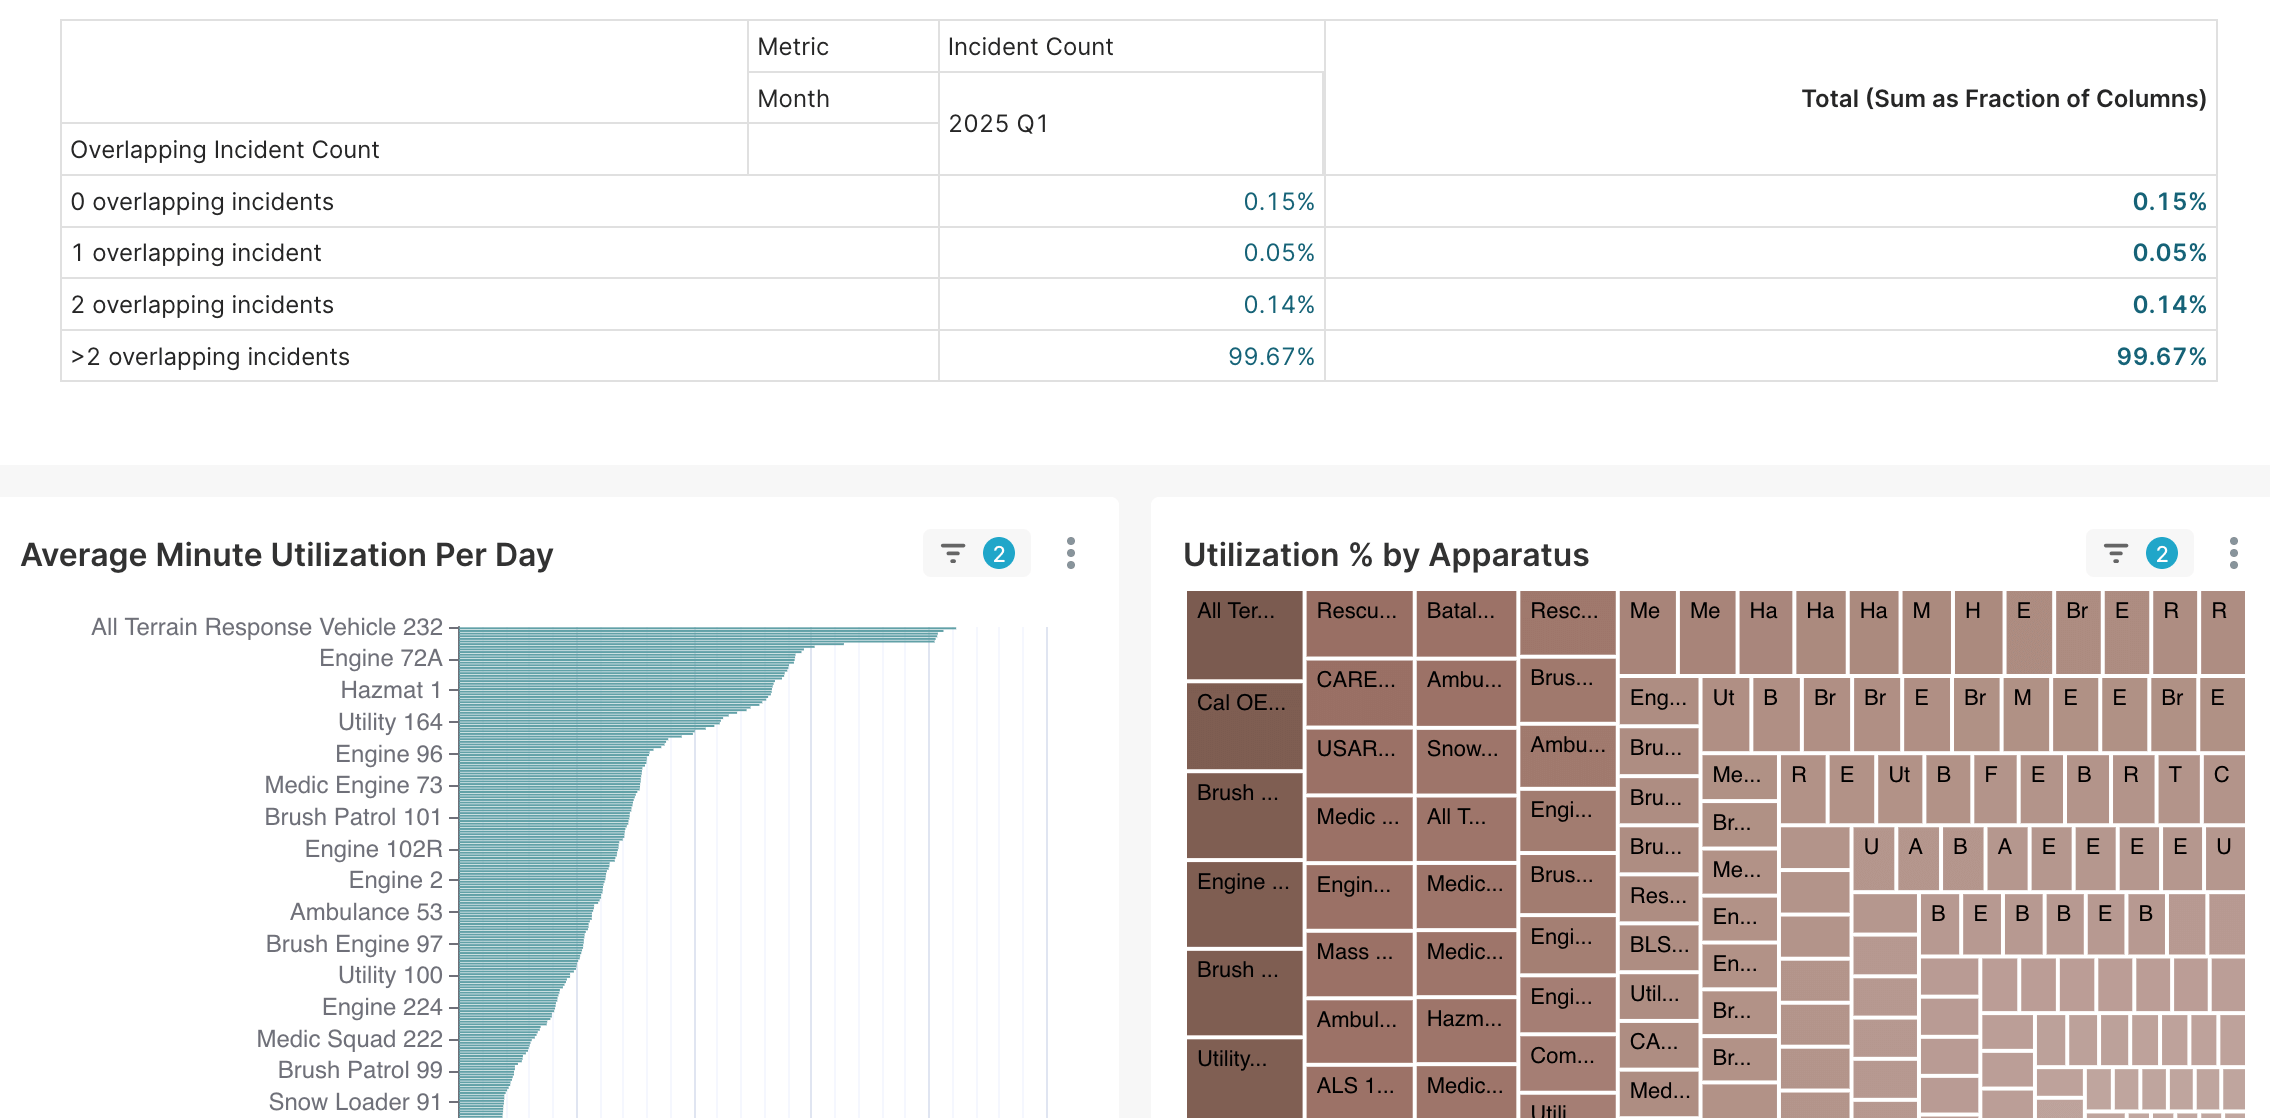Viewport: 2270px width, 1118px height.
Task: Click the filter count badge on Utilization % by Apparatus
Action: [2161, 553]
